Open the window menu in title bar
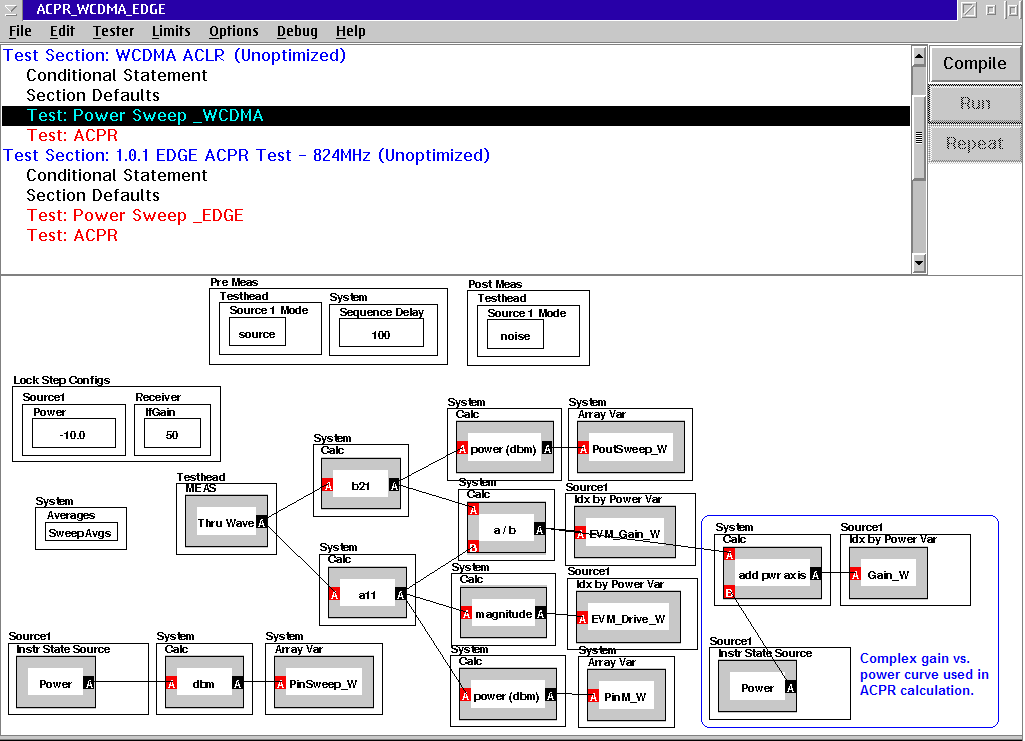1025x741 pixels. point(11,9)
